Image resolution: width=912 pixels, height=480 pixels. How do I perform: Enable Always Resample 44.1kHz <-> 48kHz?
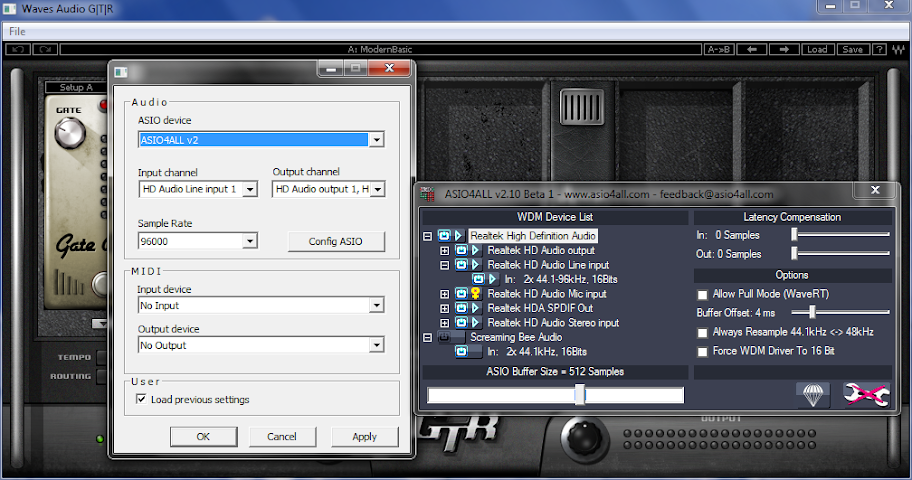703,333
